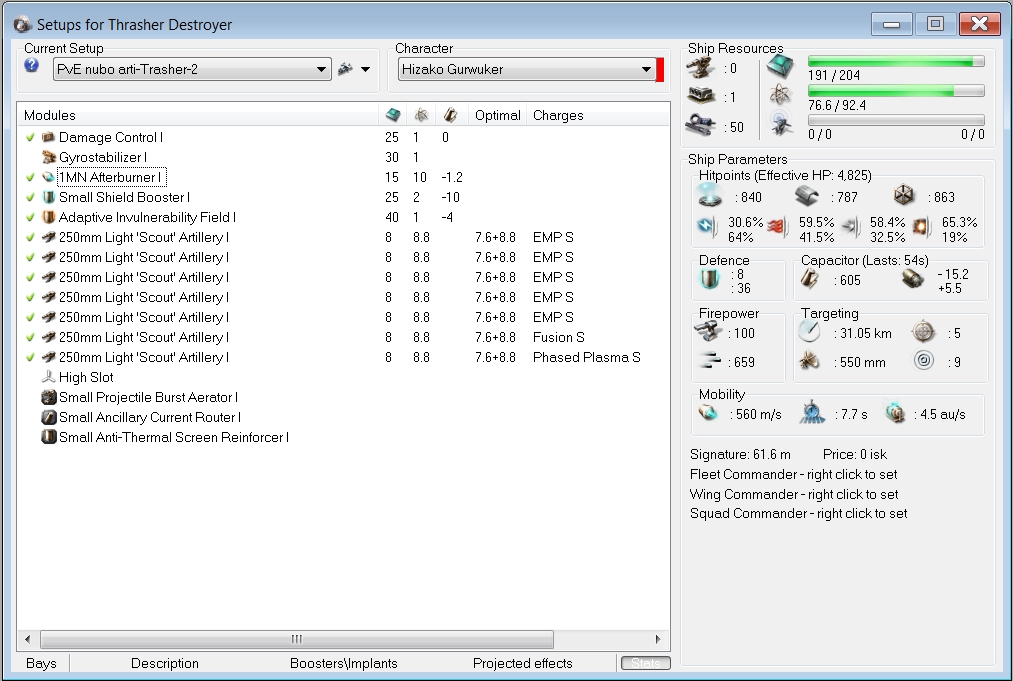Click the Small Shield Booster I icon
The width and height of the screenshot is (1013, 681).
click(x=48, y=197)
